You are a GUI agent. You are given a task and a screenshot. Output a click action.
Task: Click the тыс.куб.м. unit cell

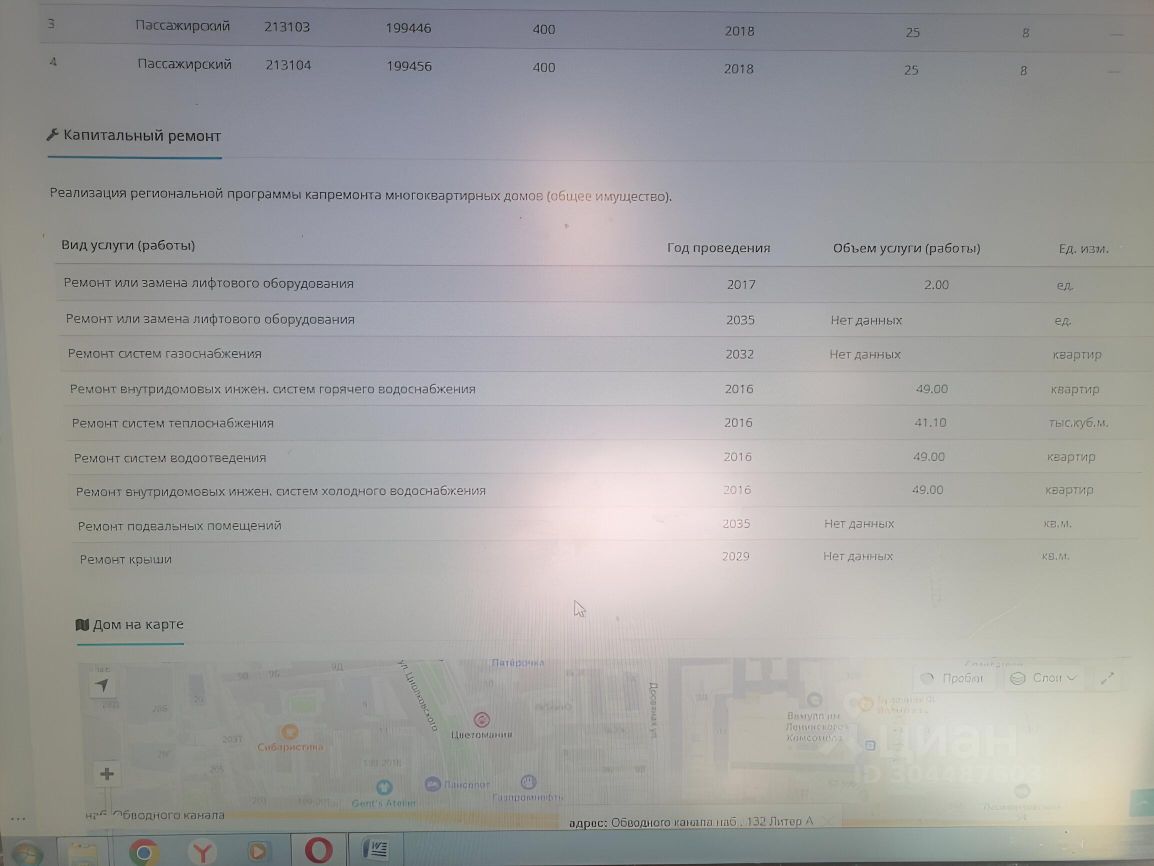pos(1078,423)
